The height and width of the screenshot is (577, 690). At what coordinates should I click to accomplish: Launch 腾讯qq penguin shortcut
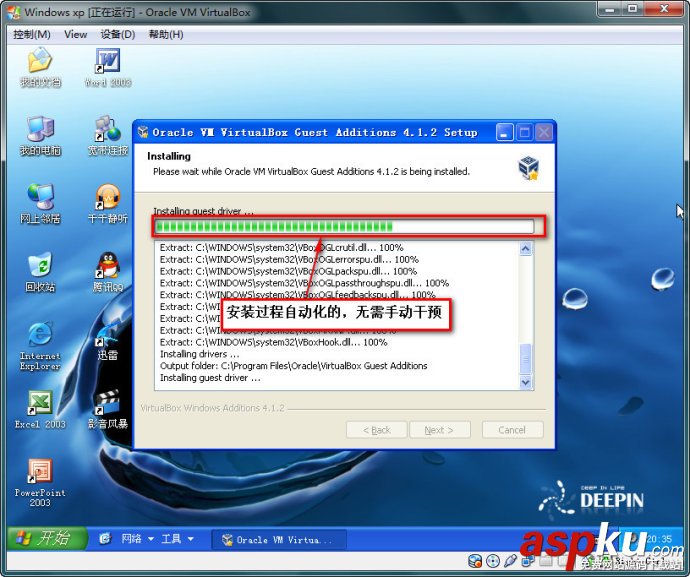click(x=108, y=272)
